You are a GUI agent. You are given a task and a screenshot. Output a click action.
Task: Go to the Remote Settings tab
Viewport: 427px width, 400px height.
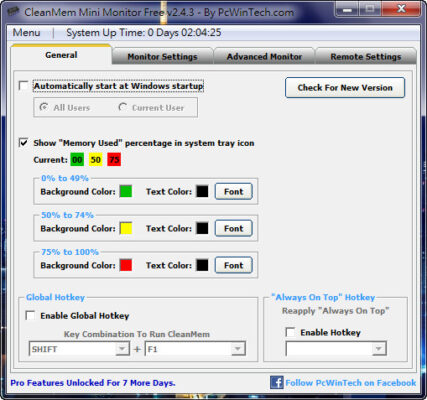tap(366, 57)
